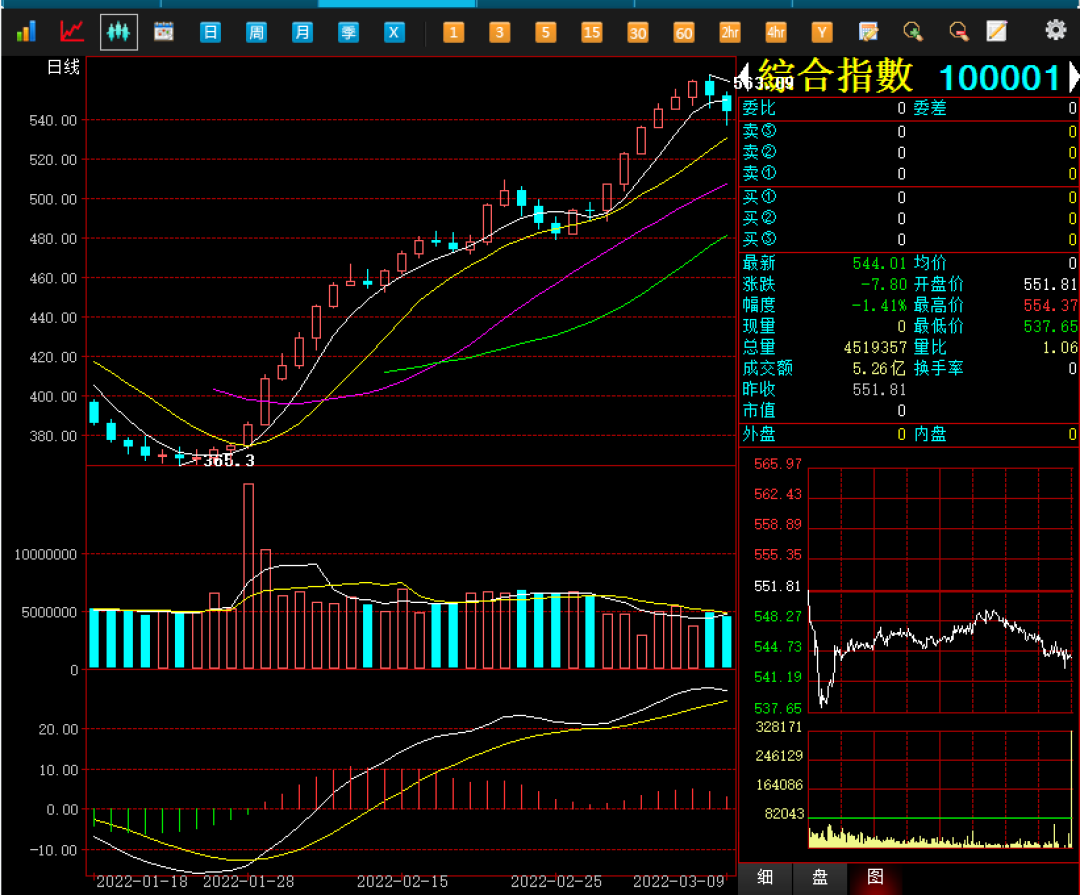
Task: Click the low price 537.65 beside 最低价
Action: tap(1050, 327)
